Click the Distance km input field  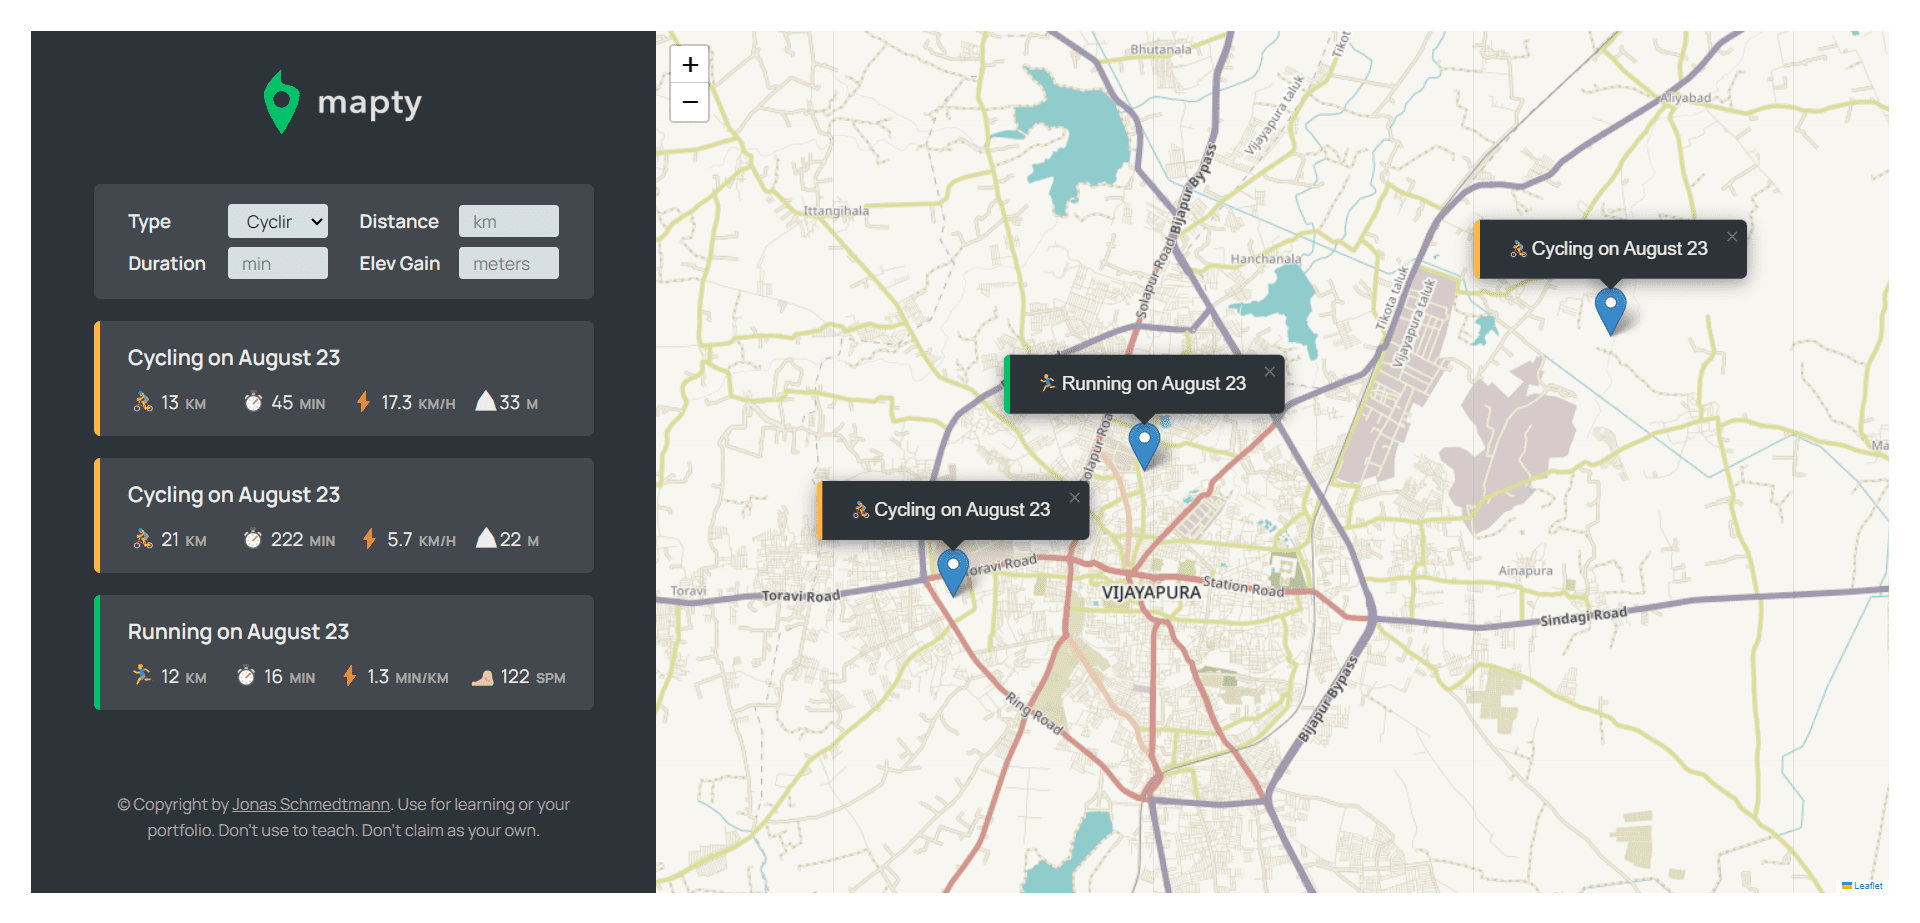tap(508, 221)
